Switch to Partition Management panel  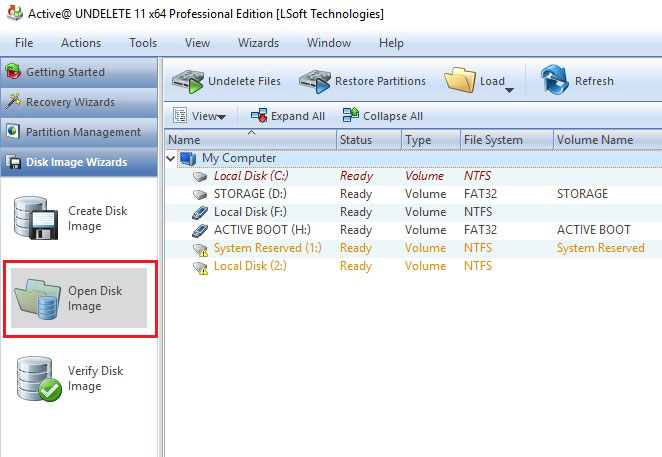[79, 132]
